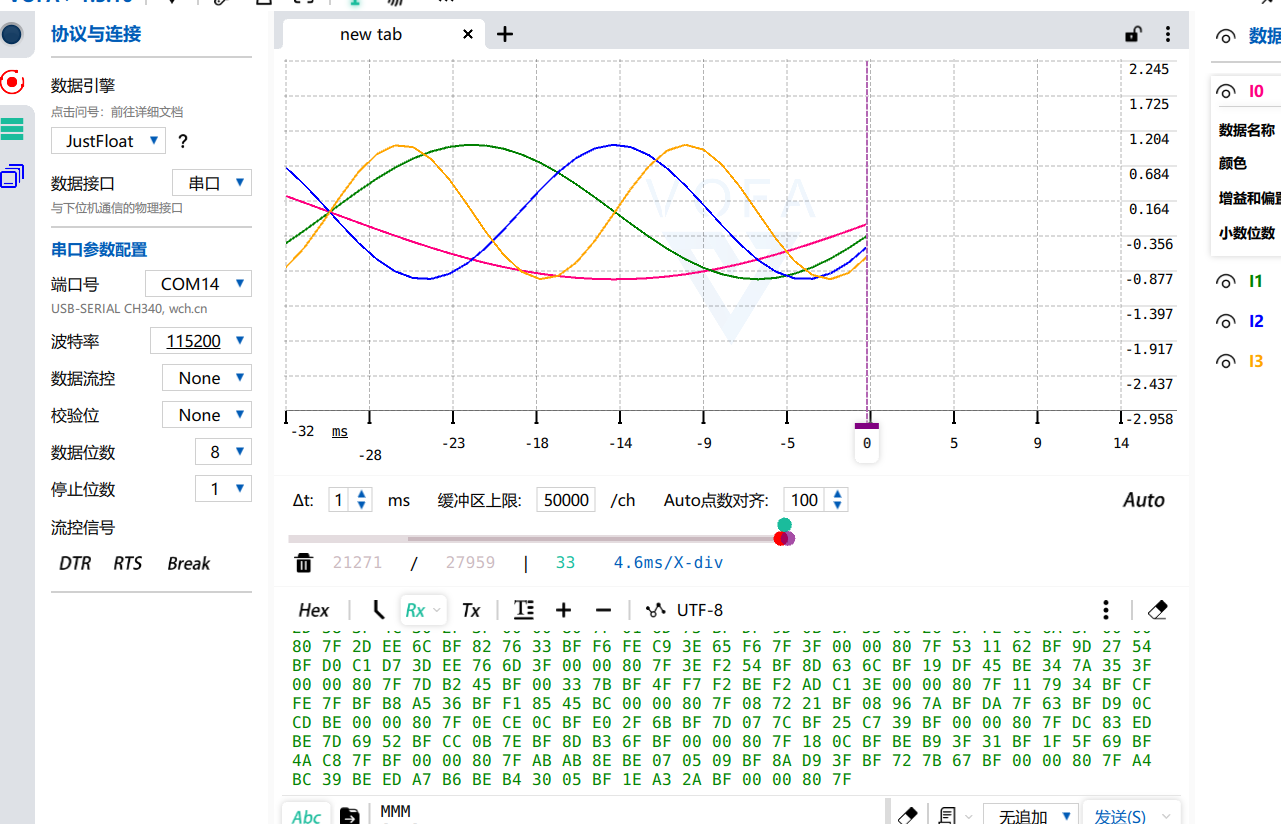Open the 无追加 append dropdown

(x=1031, y=815)
